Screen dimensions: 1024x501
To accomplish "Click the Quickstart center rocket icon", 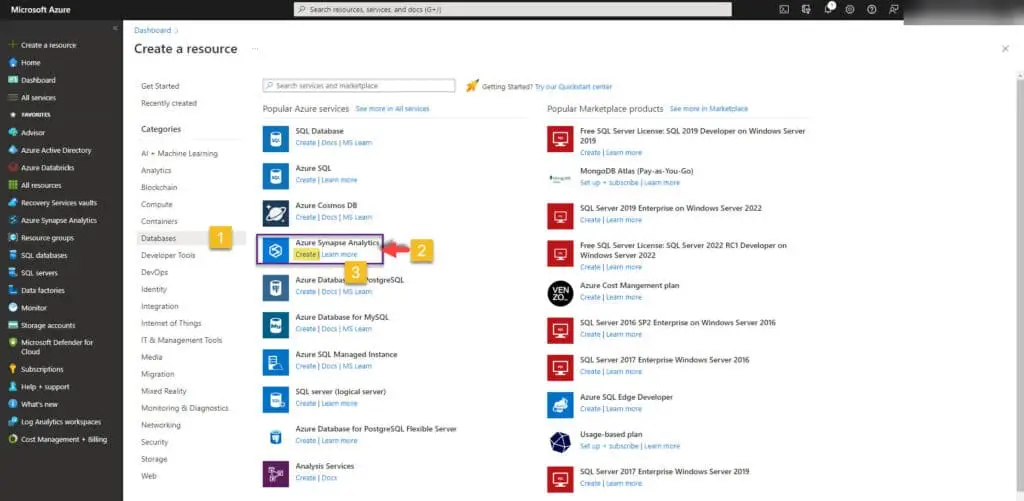I will pos(472,86).
